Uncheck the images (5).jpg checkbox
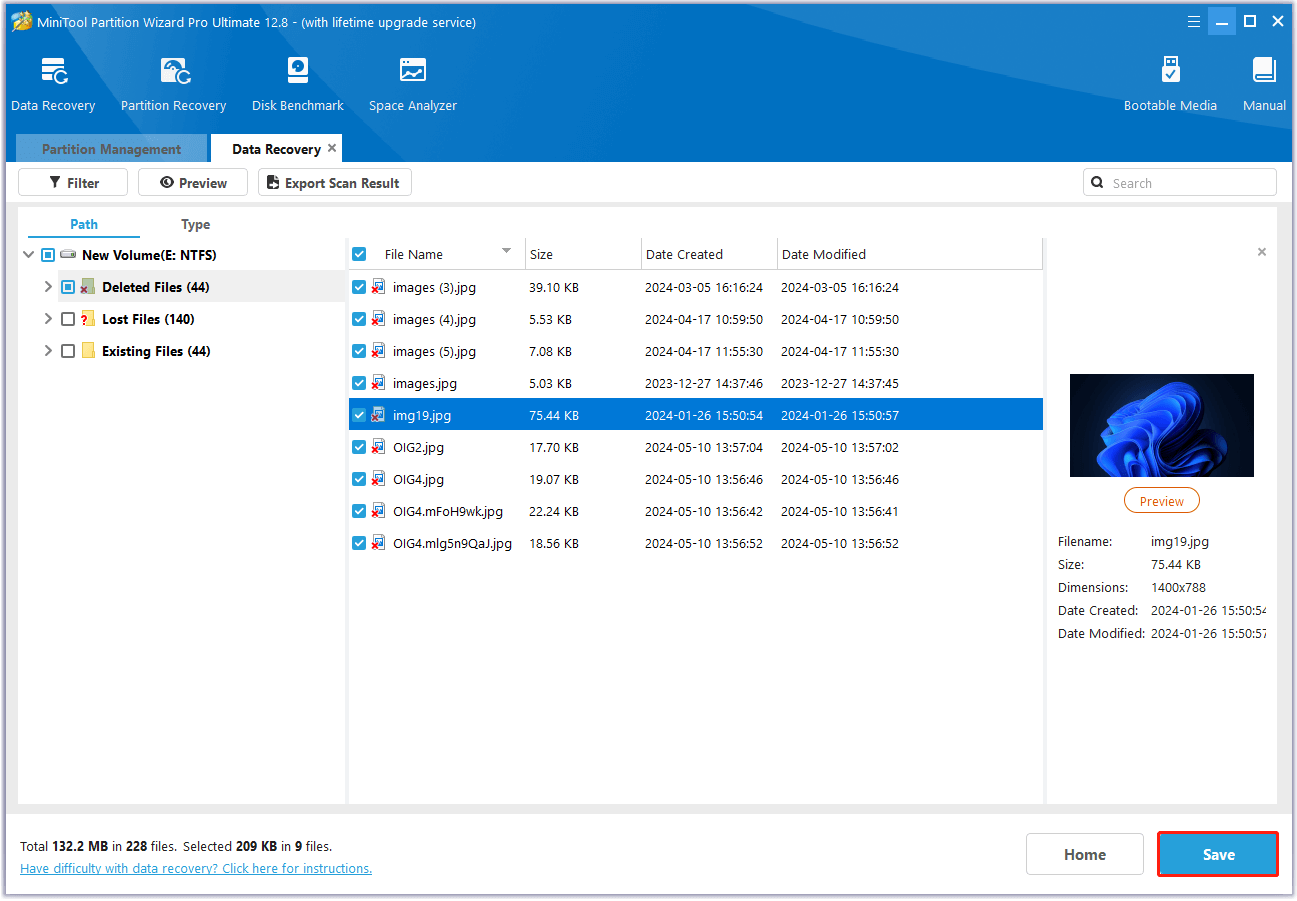Screen dimensions: 1297x901 (359, 351)
